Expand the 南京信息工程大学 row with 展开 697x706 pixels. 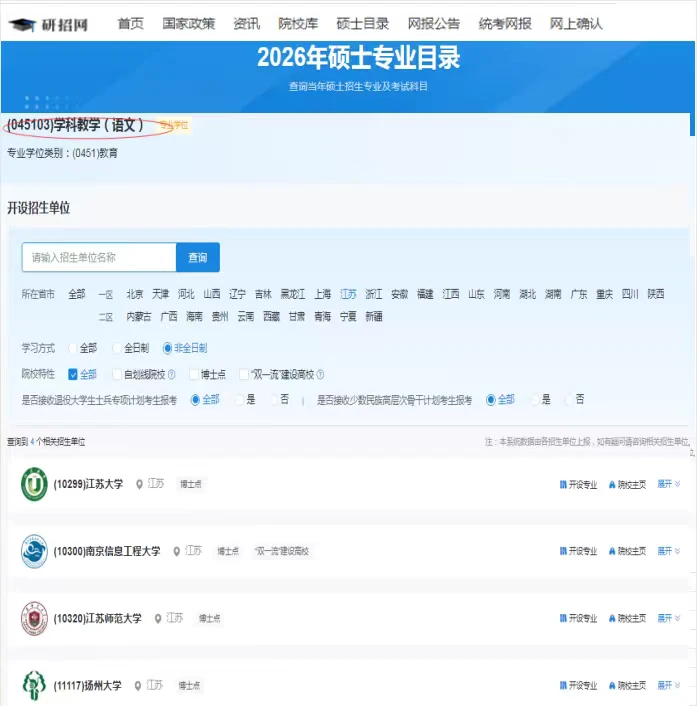669,551
